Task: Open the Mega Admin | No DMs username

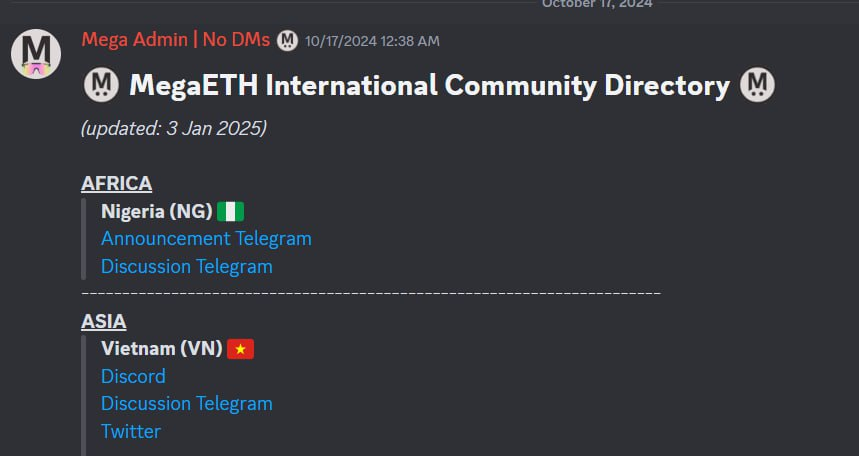Action: [175, 40]
